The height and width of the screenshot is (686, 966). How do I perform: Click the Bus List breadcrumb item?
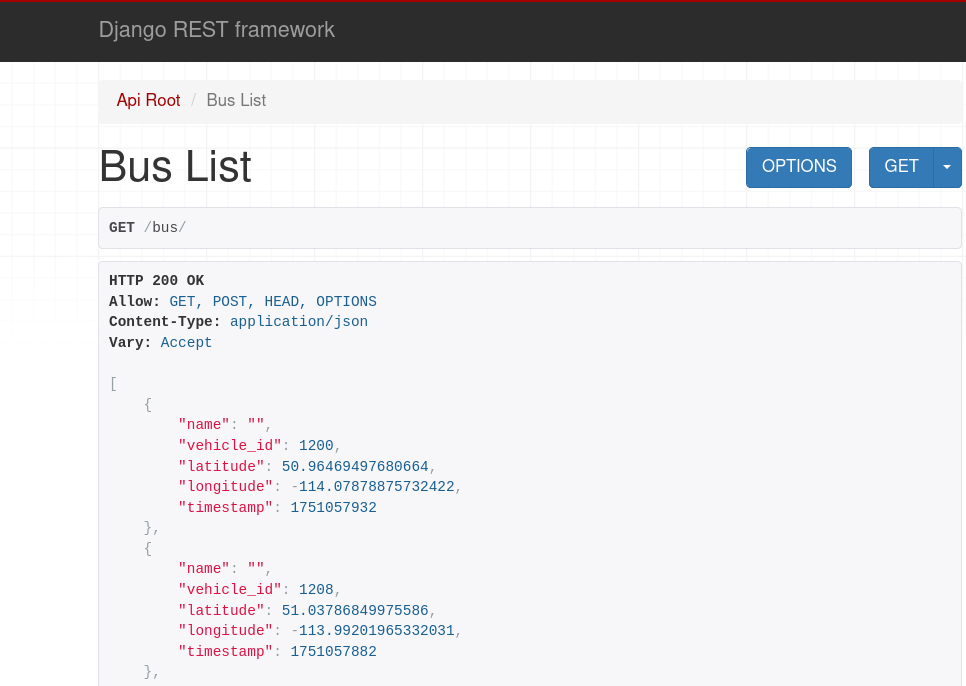236,100
